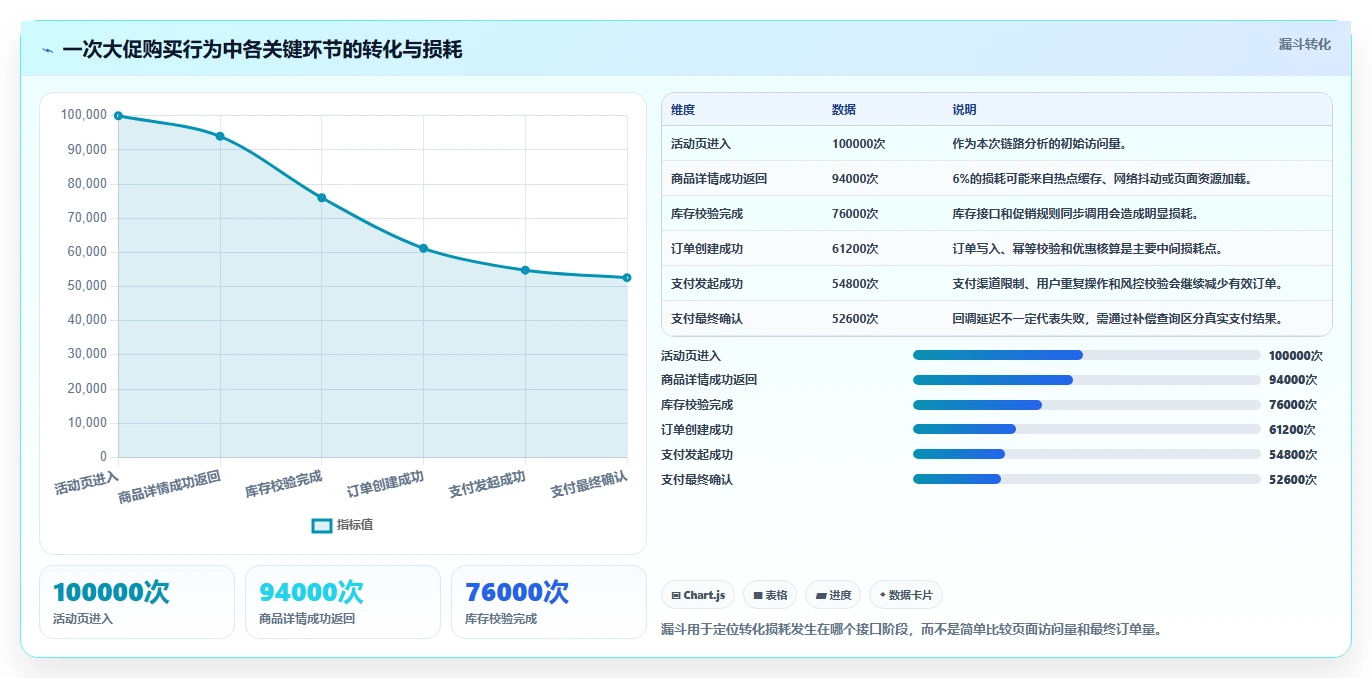1372x678 pixels.
Task: Click the Chart.js tag
Action: (698, 595)
